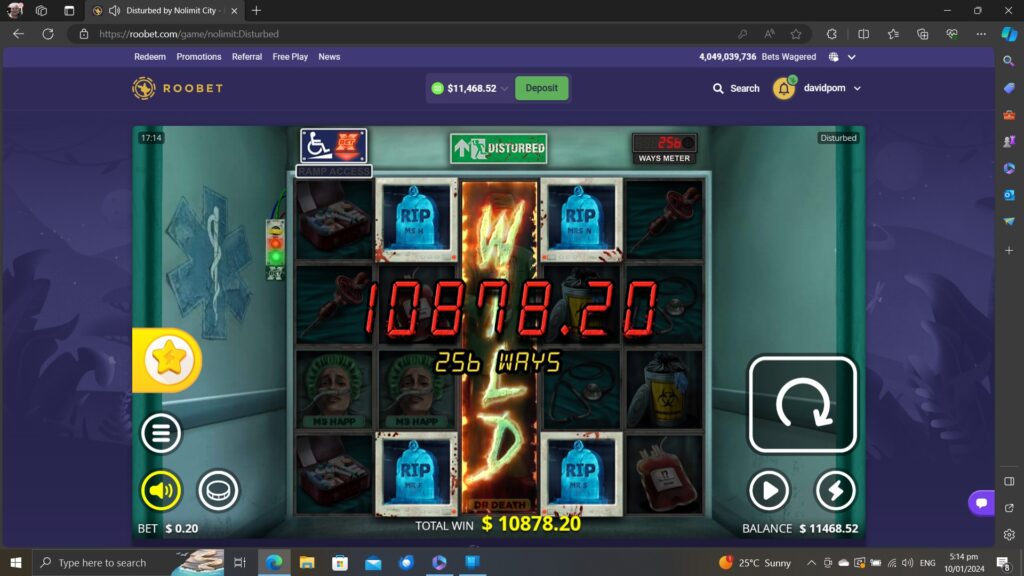Click the green Deposit button
Screen dimensions: 1024x576
tap(541, 88)
